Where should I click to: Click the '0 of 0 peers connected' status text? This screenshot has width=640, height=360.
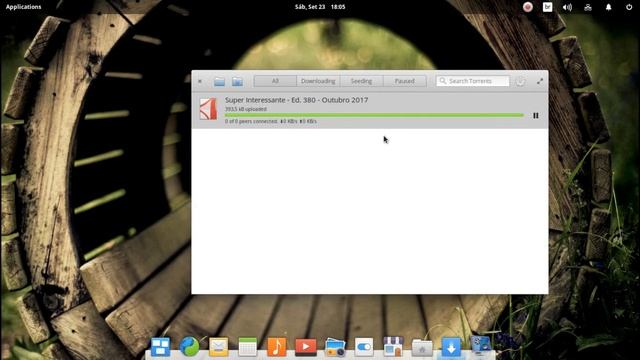(251, 121)
